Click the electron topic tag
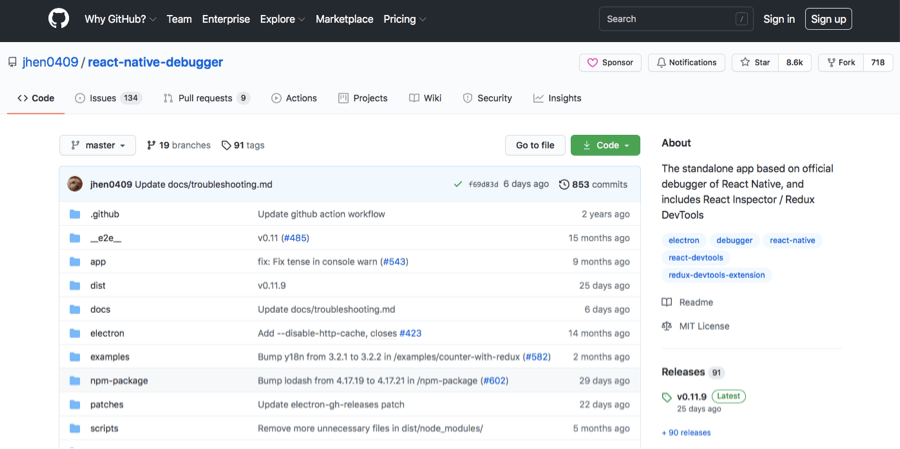 684,241
